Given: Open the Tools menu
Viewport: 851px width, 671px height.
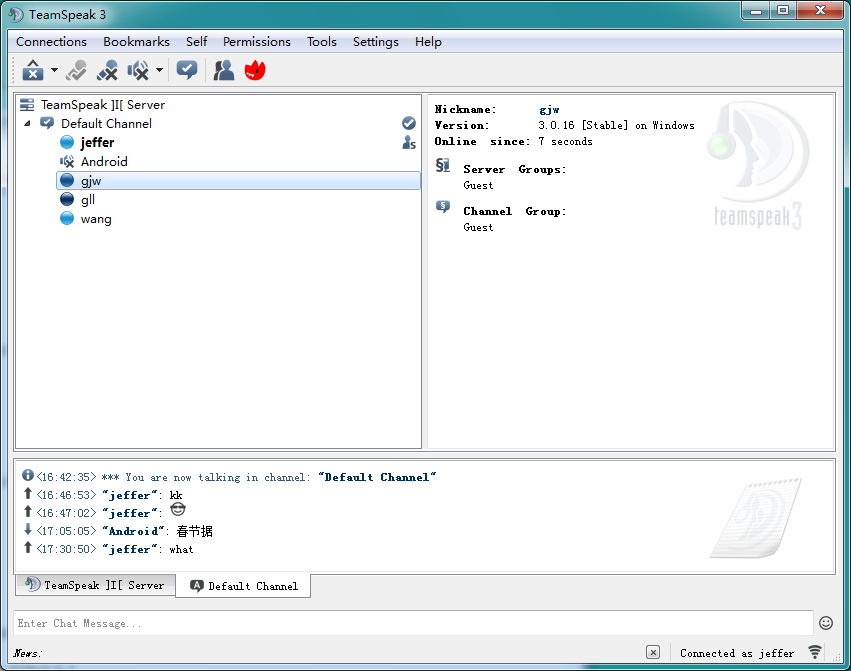Looking at the screenshot, I should [x=322, y=42].
